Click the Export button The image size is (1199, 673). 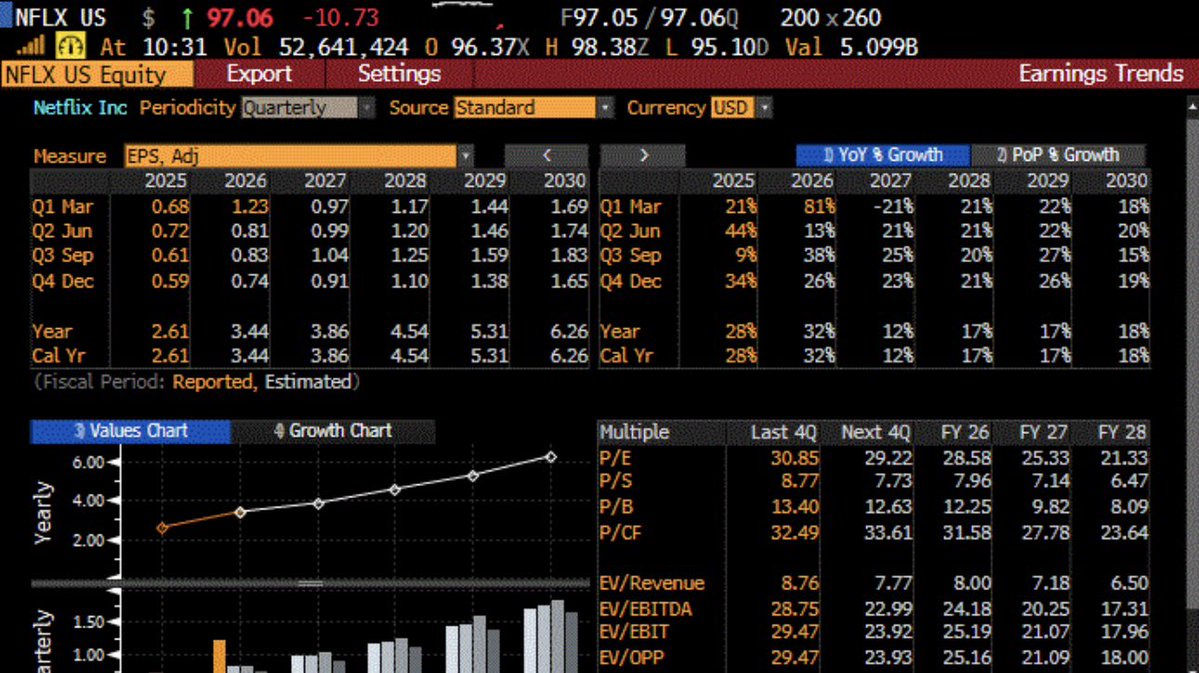coord(259,74)
